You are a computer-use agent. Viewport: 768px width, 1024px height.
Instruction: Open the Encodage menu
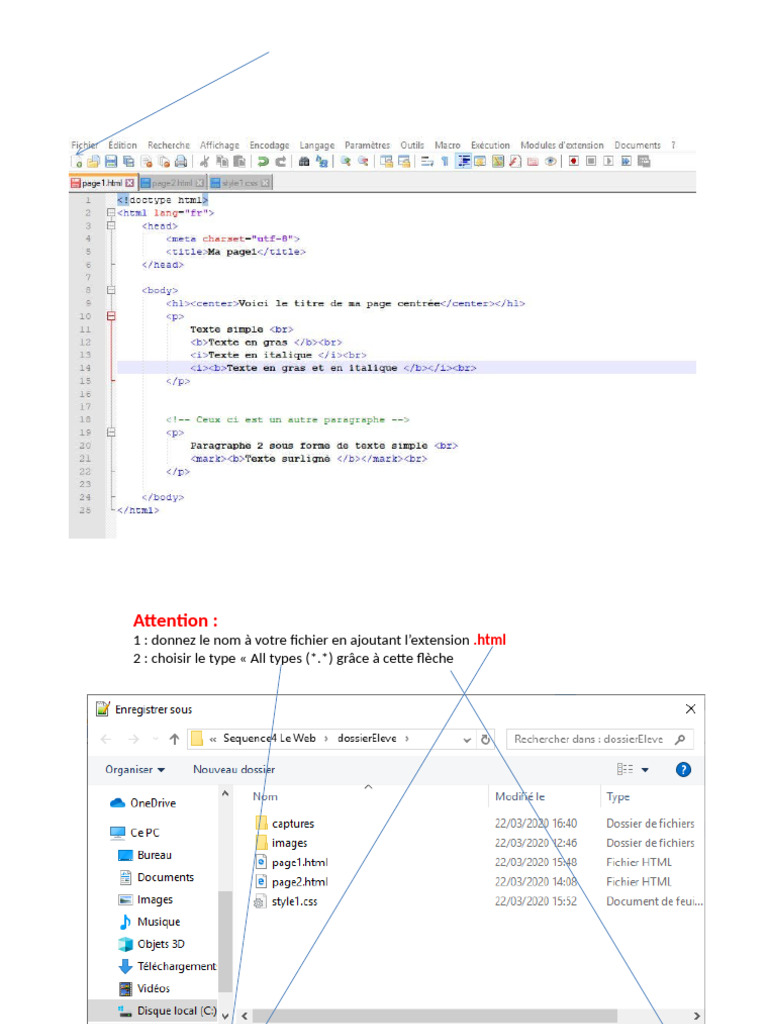pos(269,145)
